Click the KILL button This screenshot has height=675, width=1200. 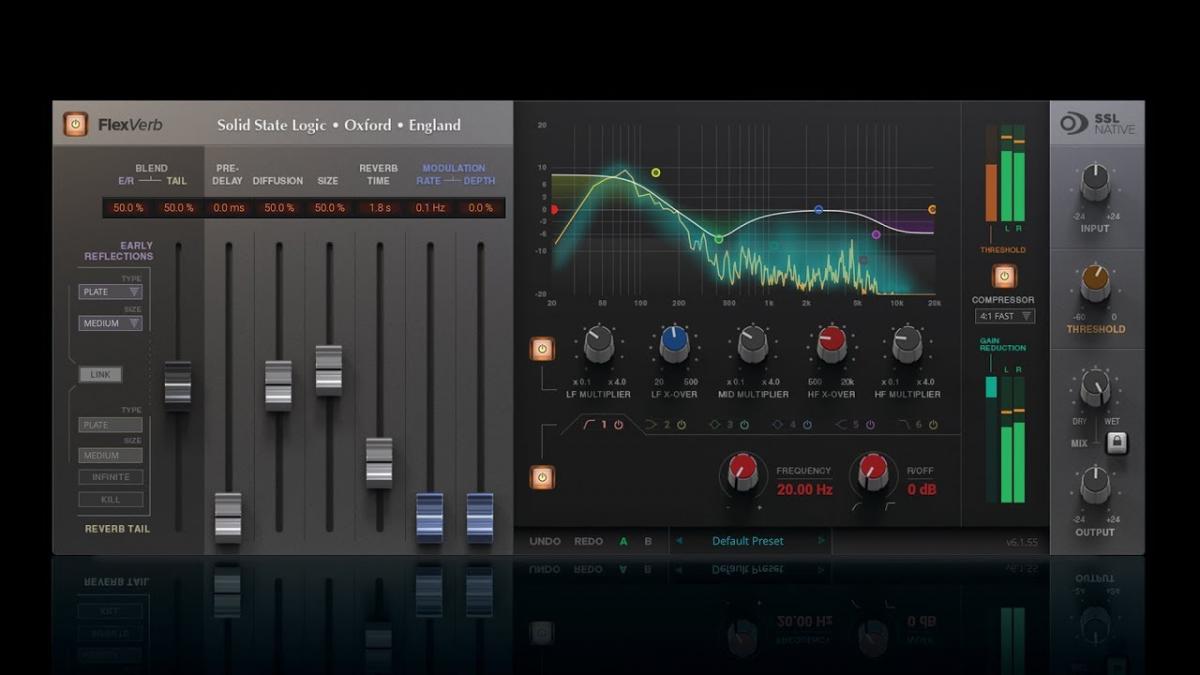coord(111,499)
